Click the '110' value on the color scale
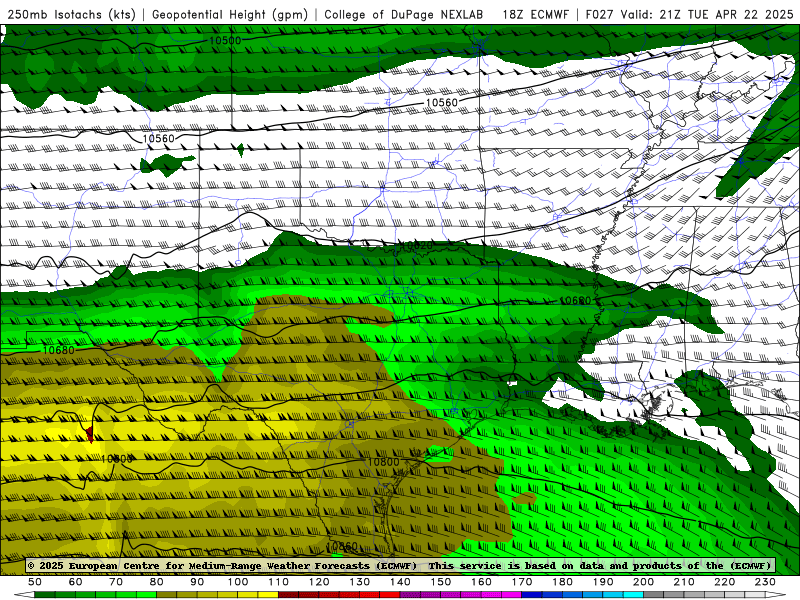Viewport: 800px width, 600px height. click(279, 582)
